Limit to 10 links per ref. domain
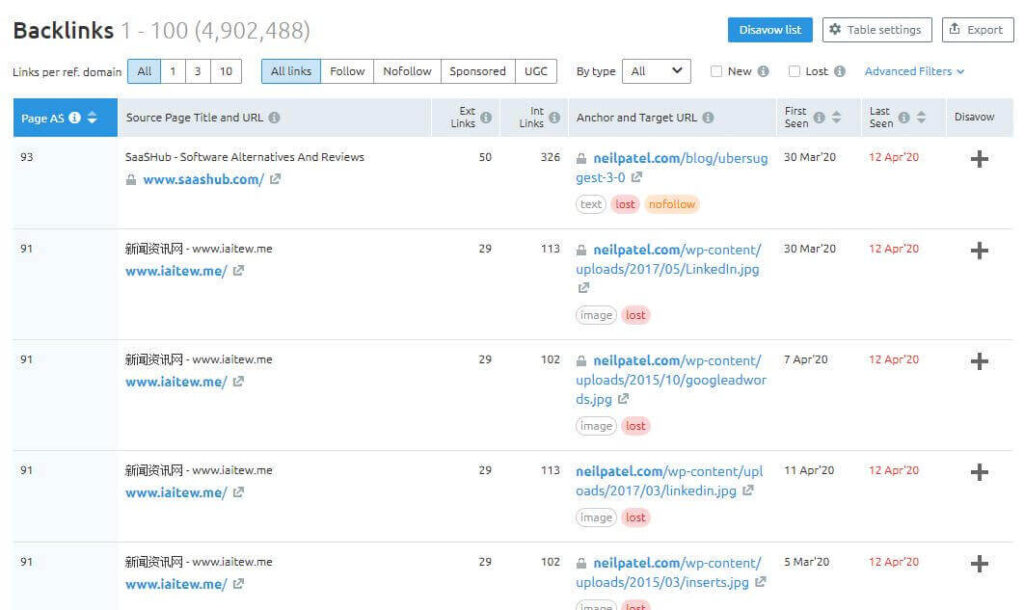Image resolution: width=1024 pixels, height=610 pixels. tap(226, 71)
